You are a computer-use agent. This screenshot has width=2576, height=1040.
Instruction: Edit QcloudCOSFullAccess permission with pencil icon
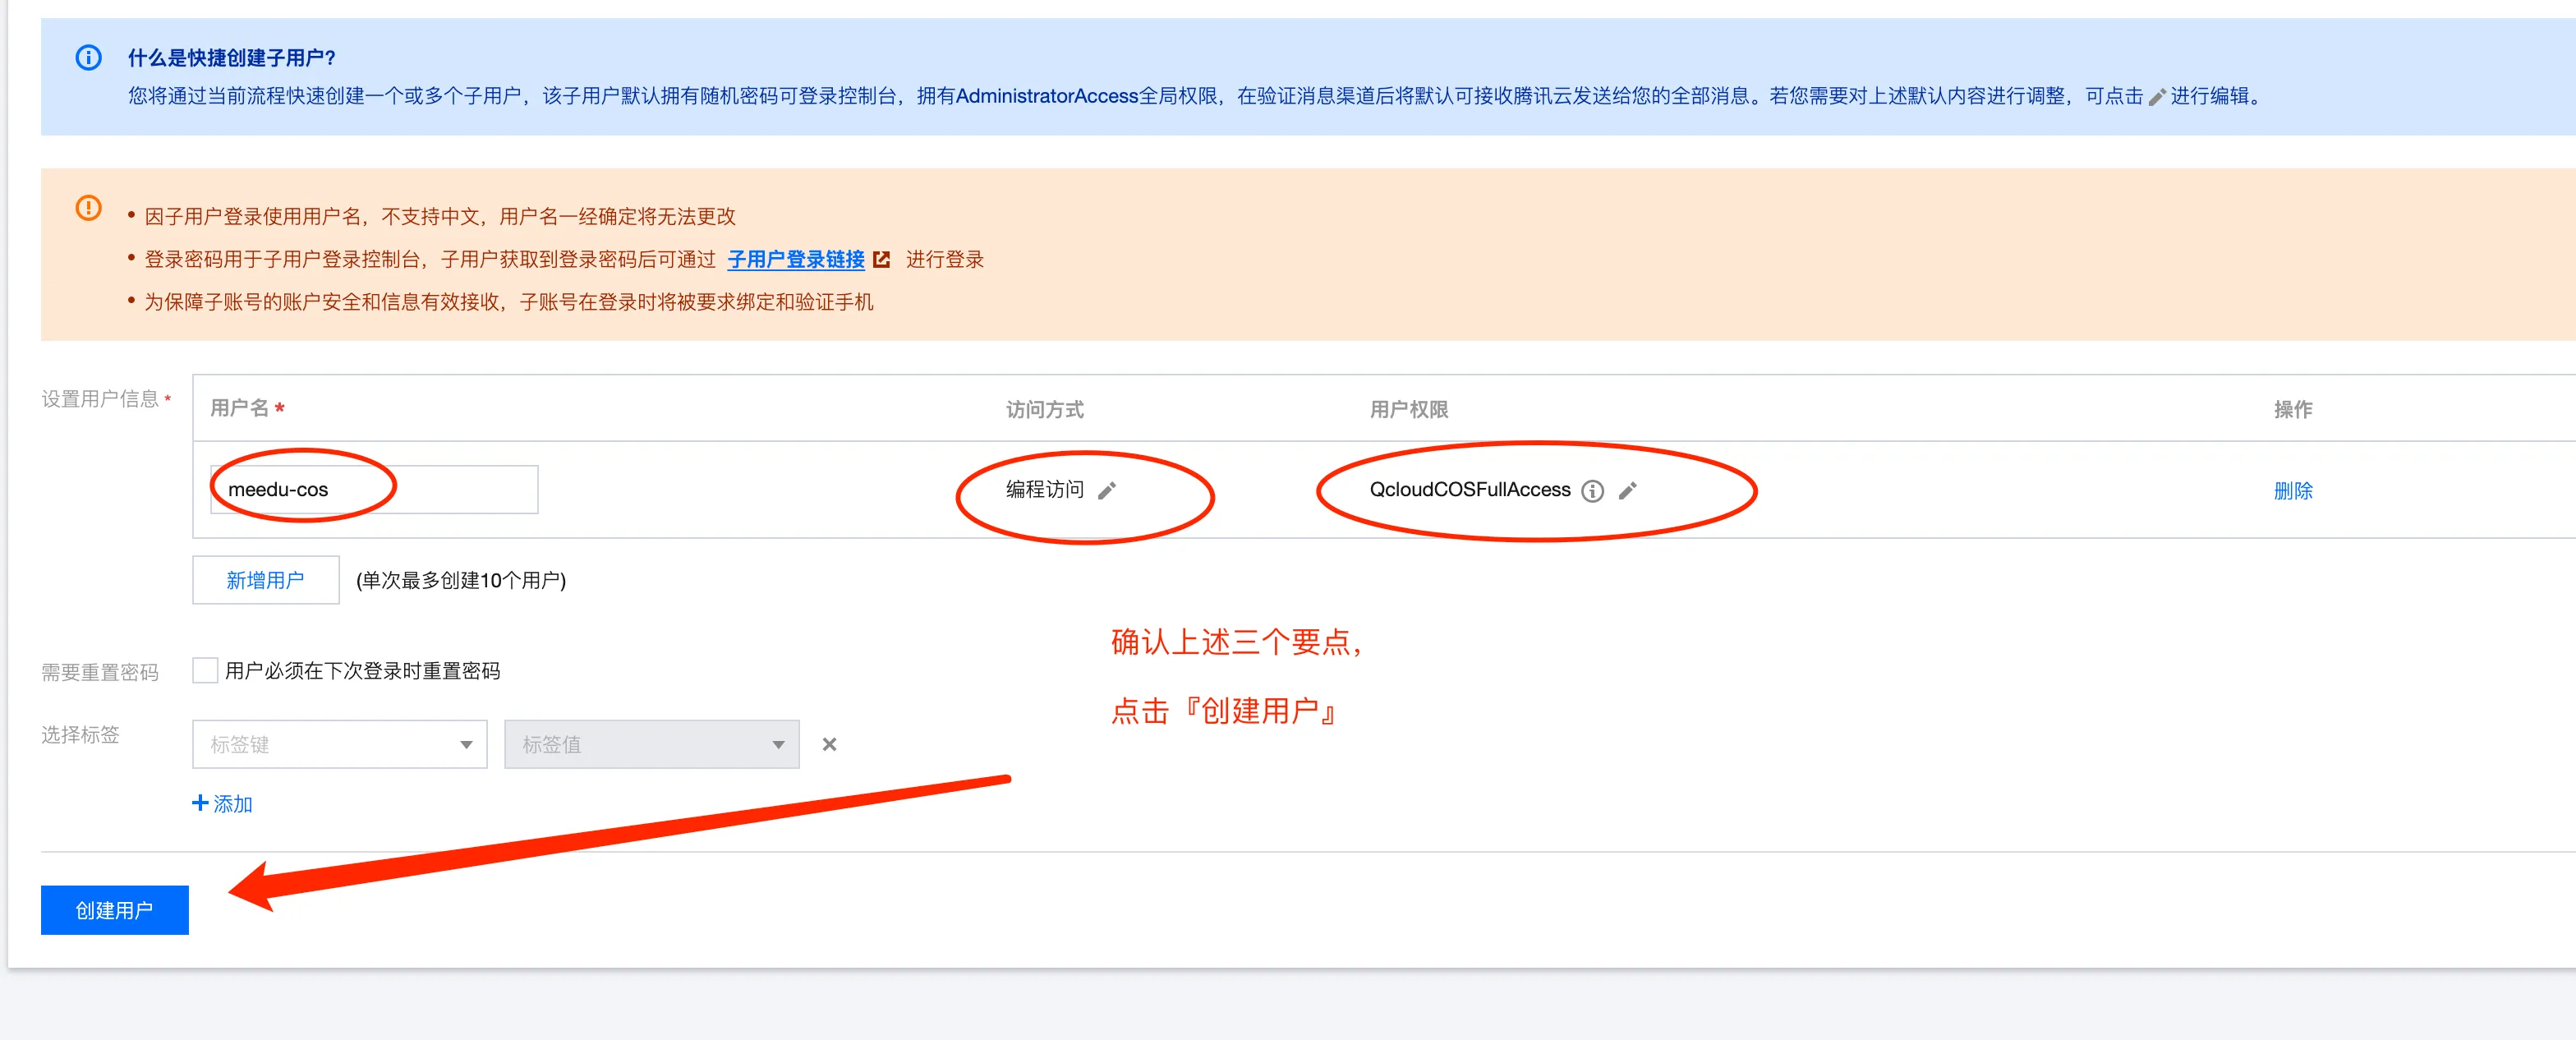tap(1628, 490)
